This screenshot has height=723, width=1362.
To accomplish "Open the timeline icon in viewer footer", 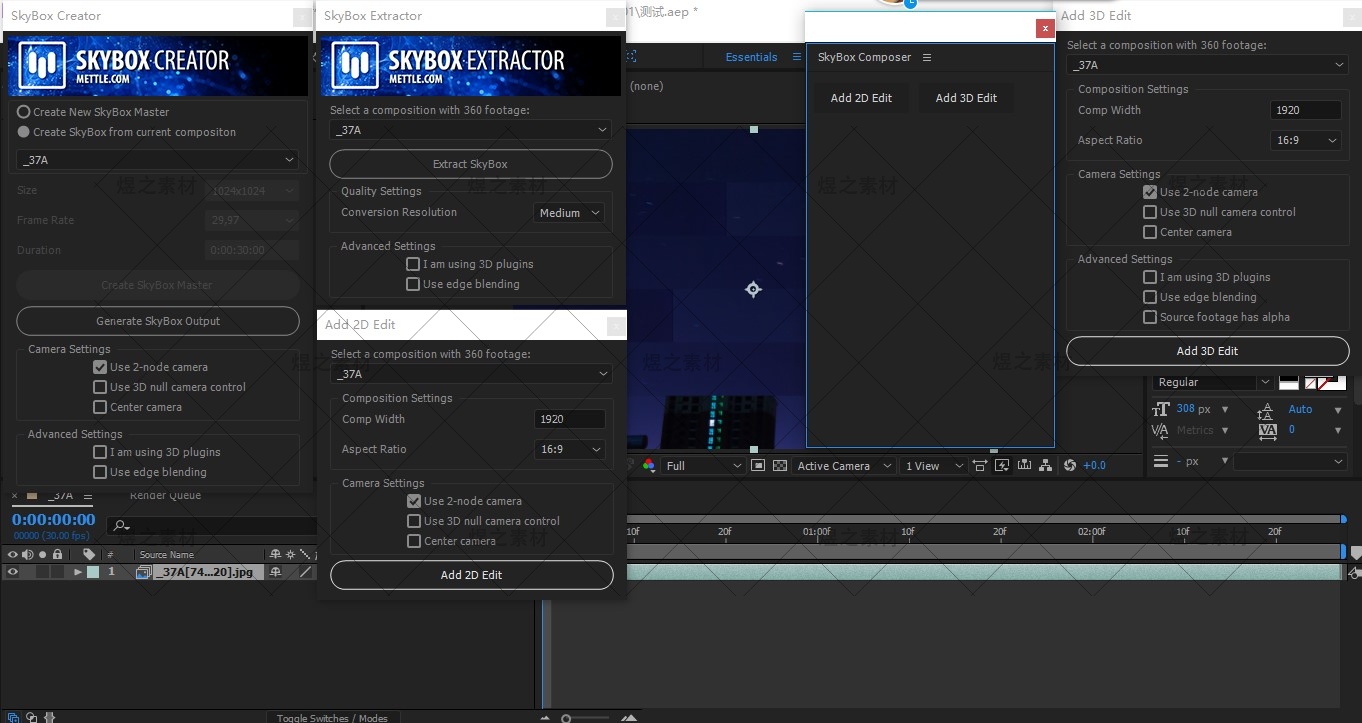I will tap(1024, 466).
